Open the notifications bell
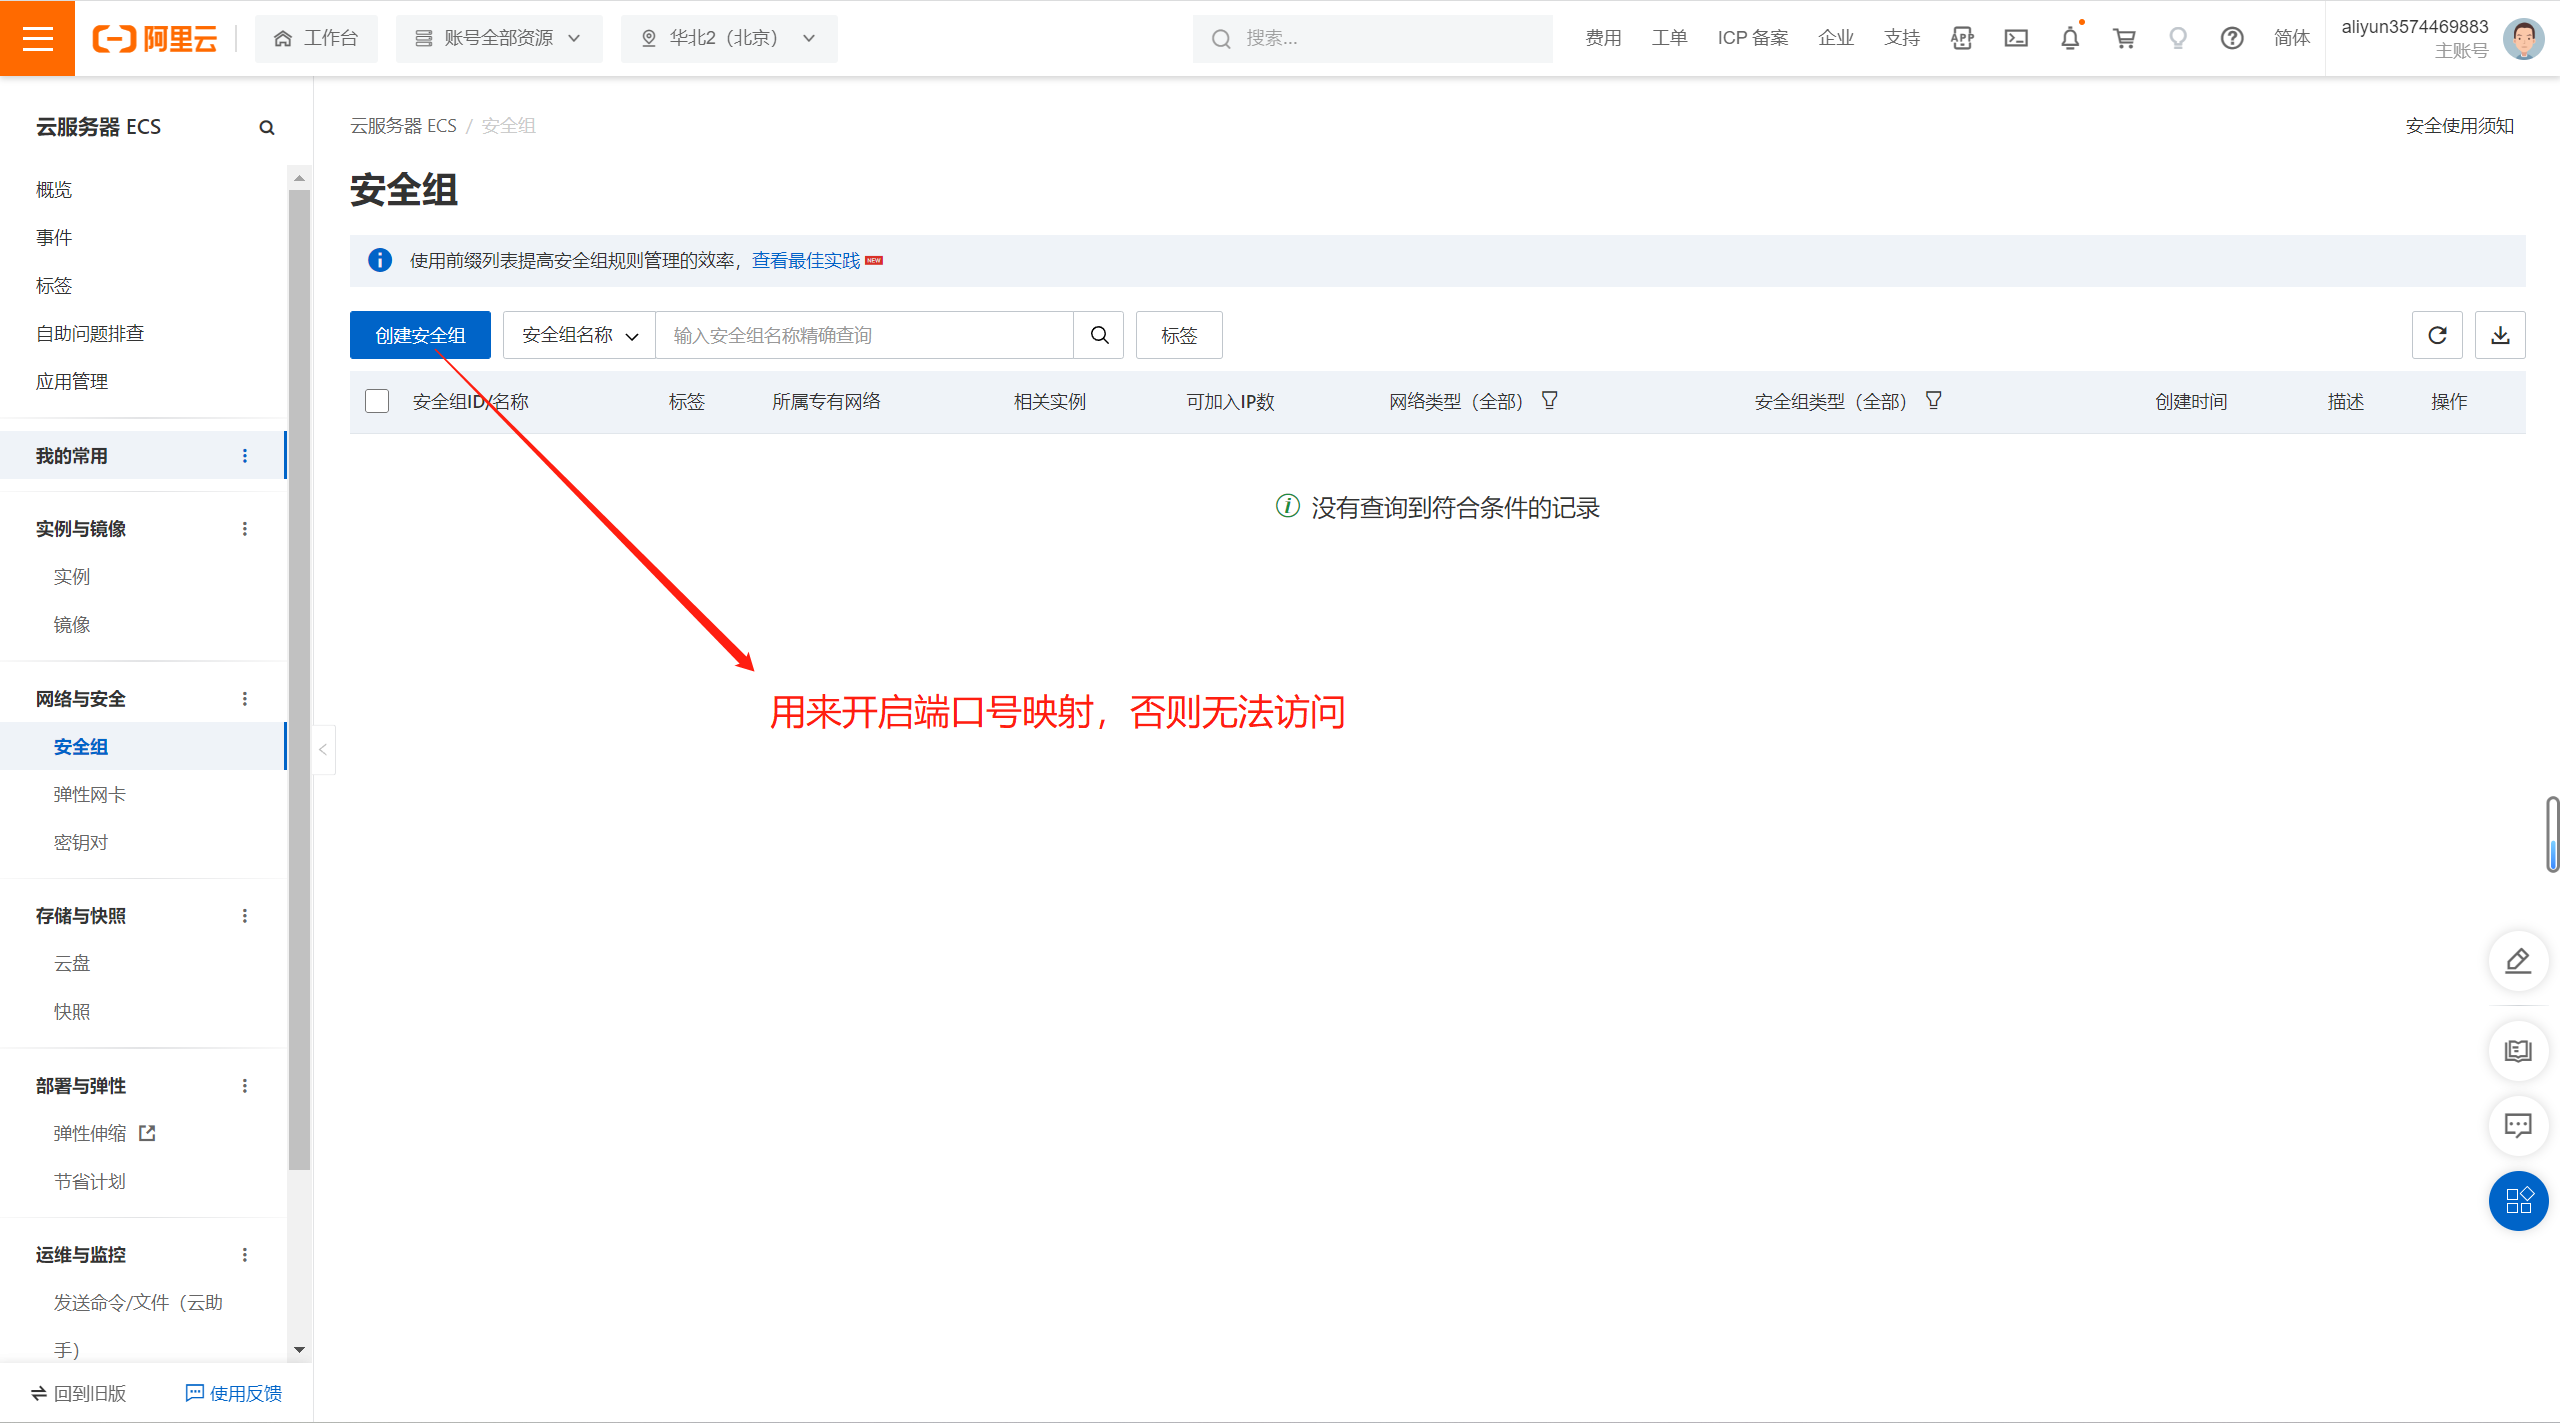The image size is (2560, 1423). pyautogui.click(x=2070, y=38)
